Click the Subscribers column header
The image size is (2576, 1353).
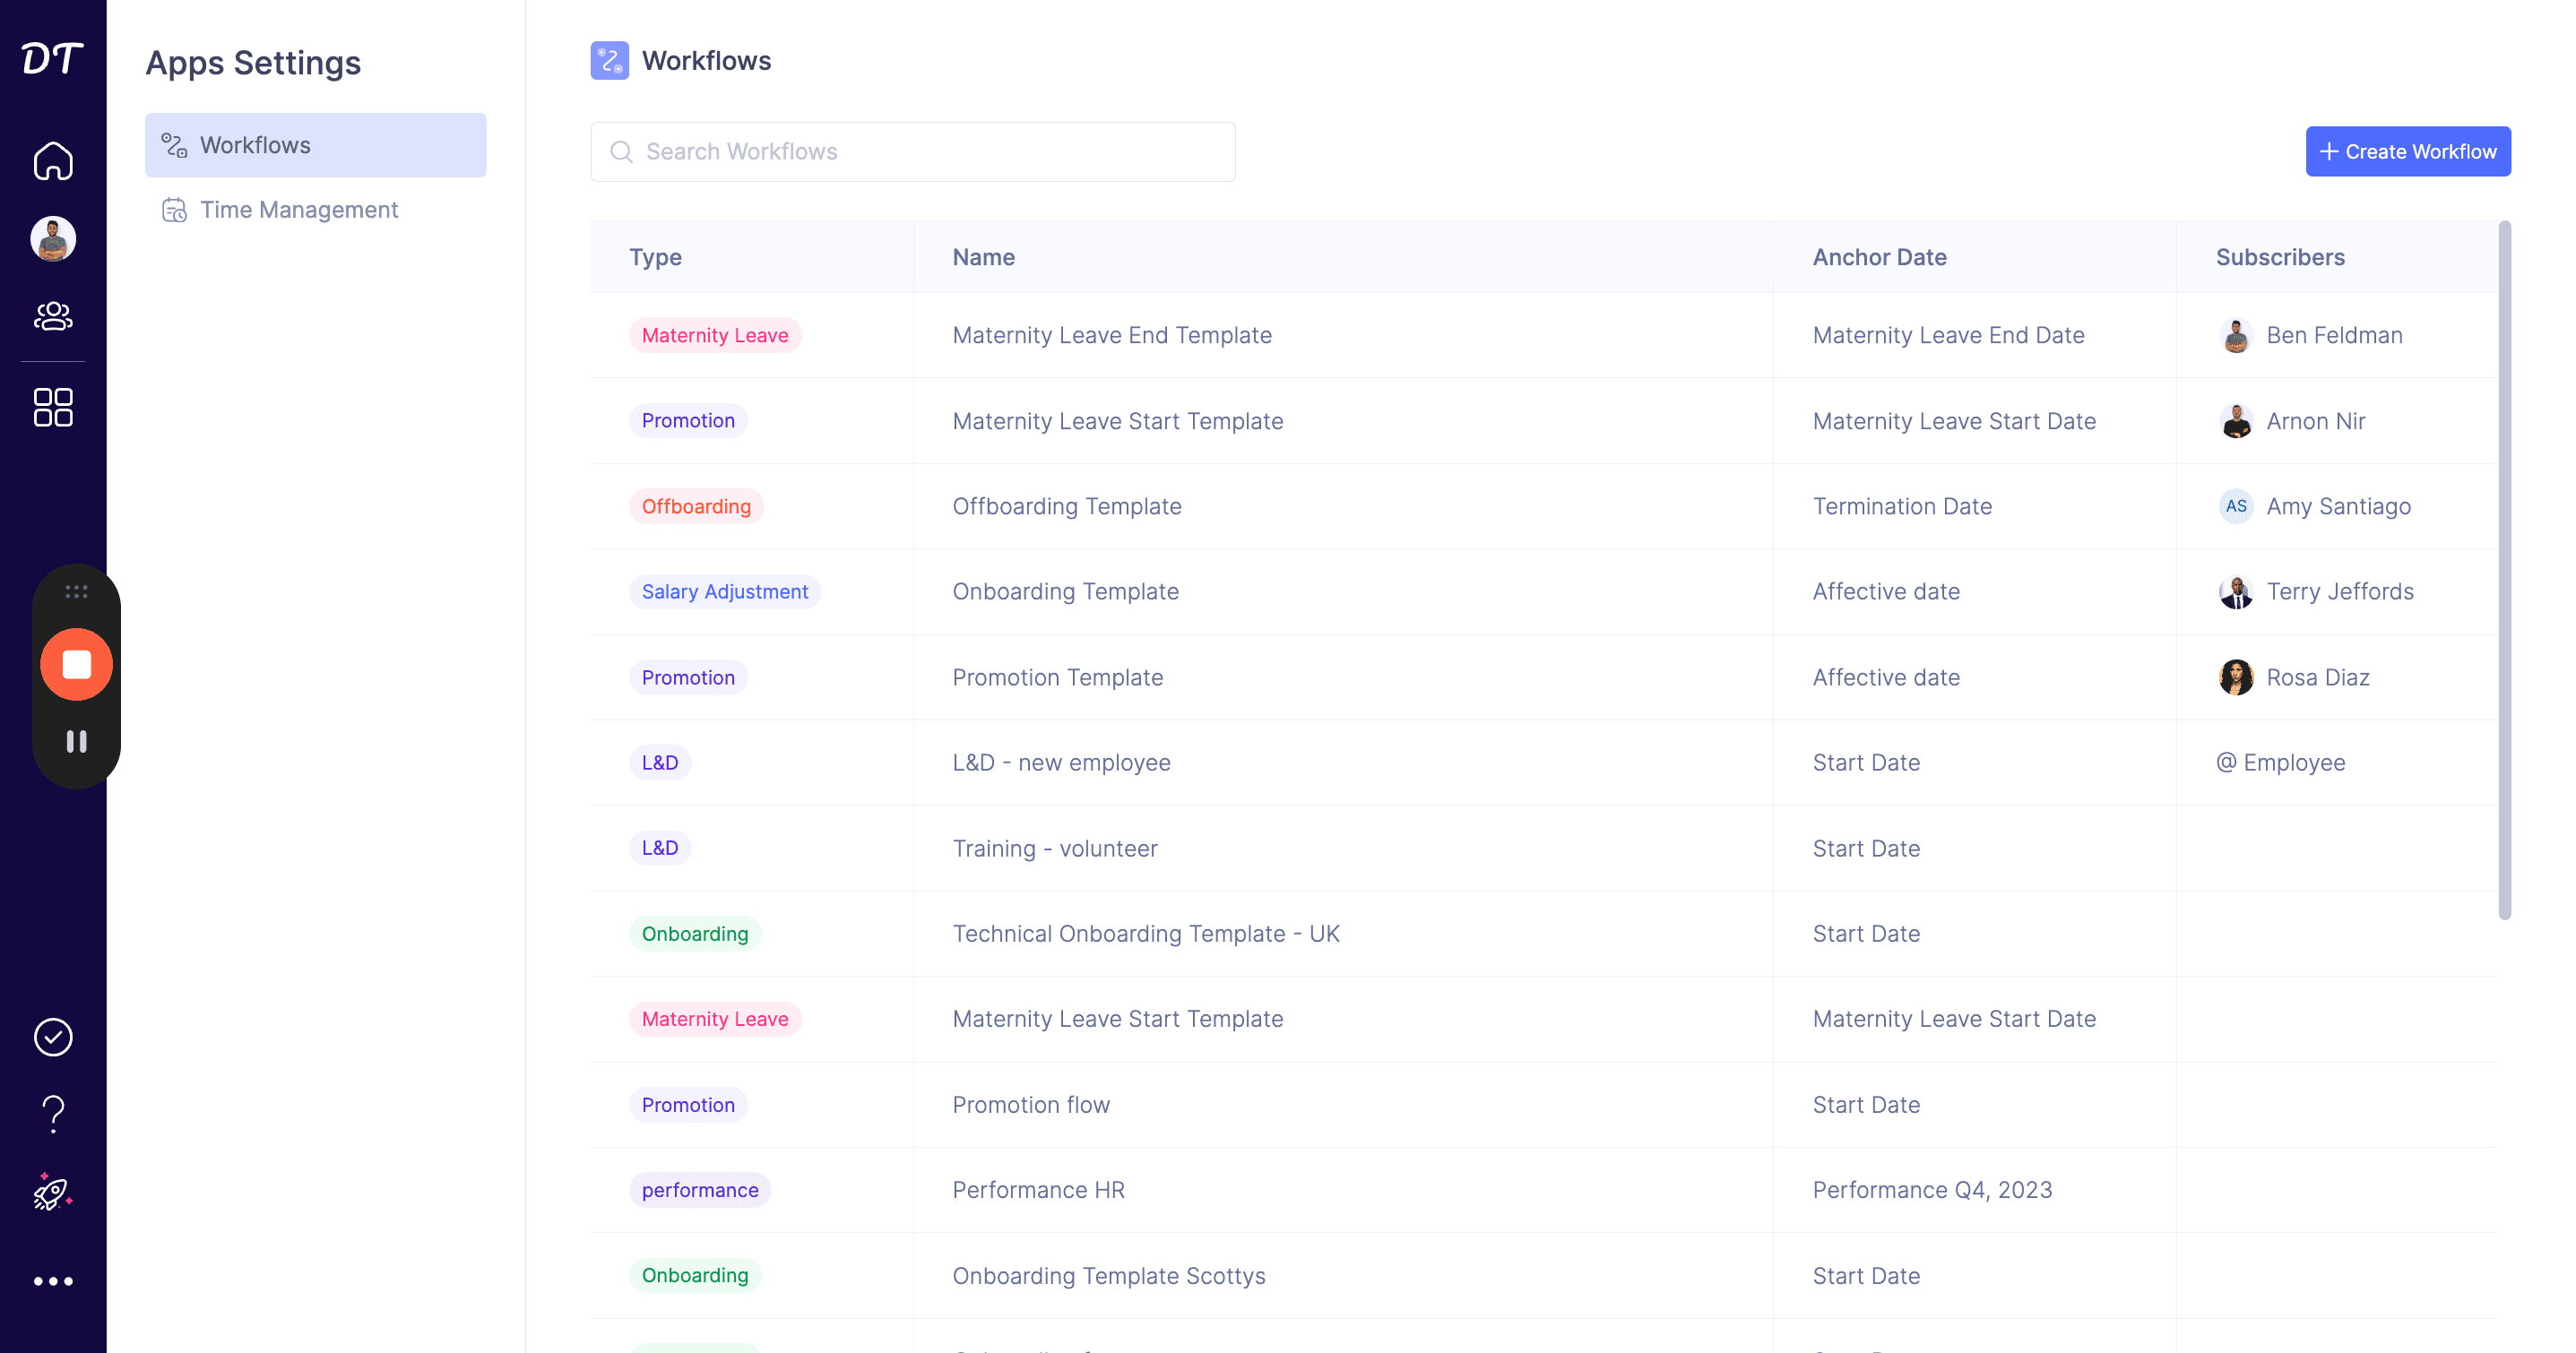click(2280, 257)
